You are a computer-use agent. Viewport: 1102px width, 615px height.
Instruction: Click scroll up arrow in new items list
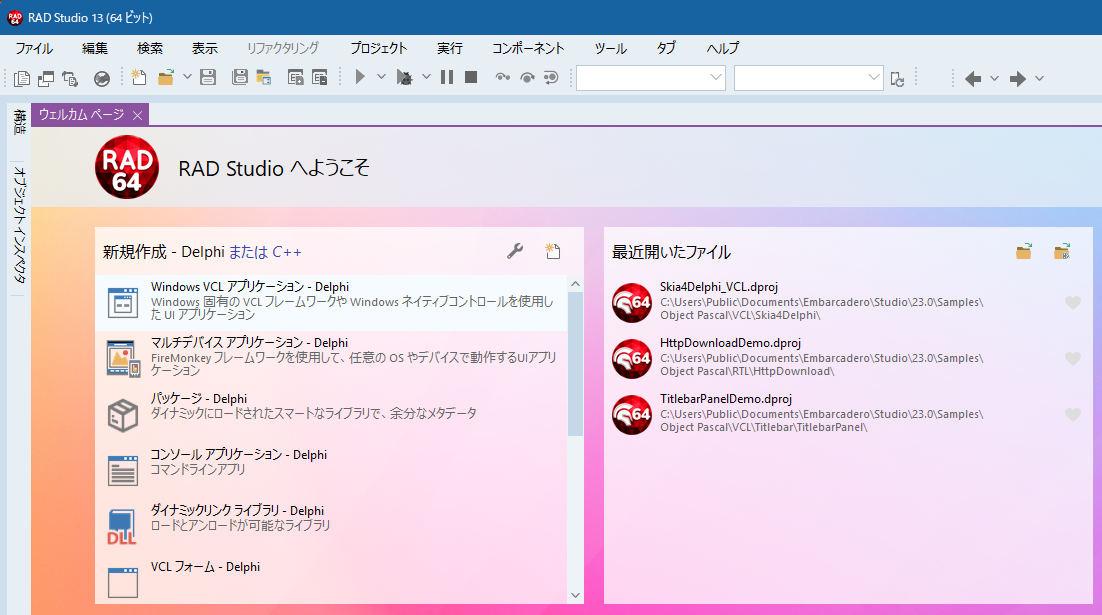click(576, 284)
